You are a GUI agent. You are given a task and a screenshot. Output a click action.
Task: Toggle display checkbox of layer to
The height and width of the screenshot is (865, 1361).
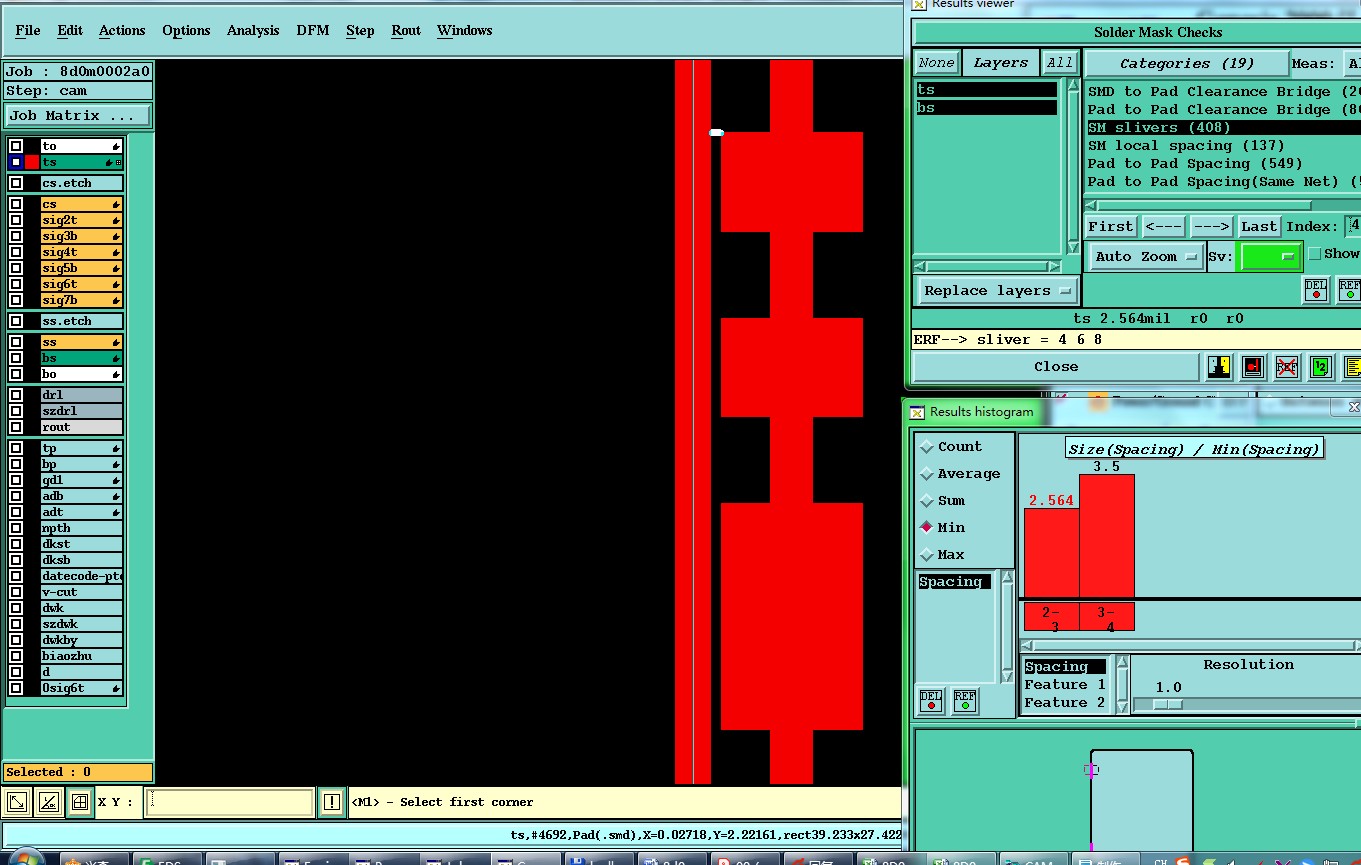(x=16, y=146)
